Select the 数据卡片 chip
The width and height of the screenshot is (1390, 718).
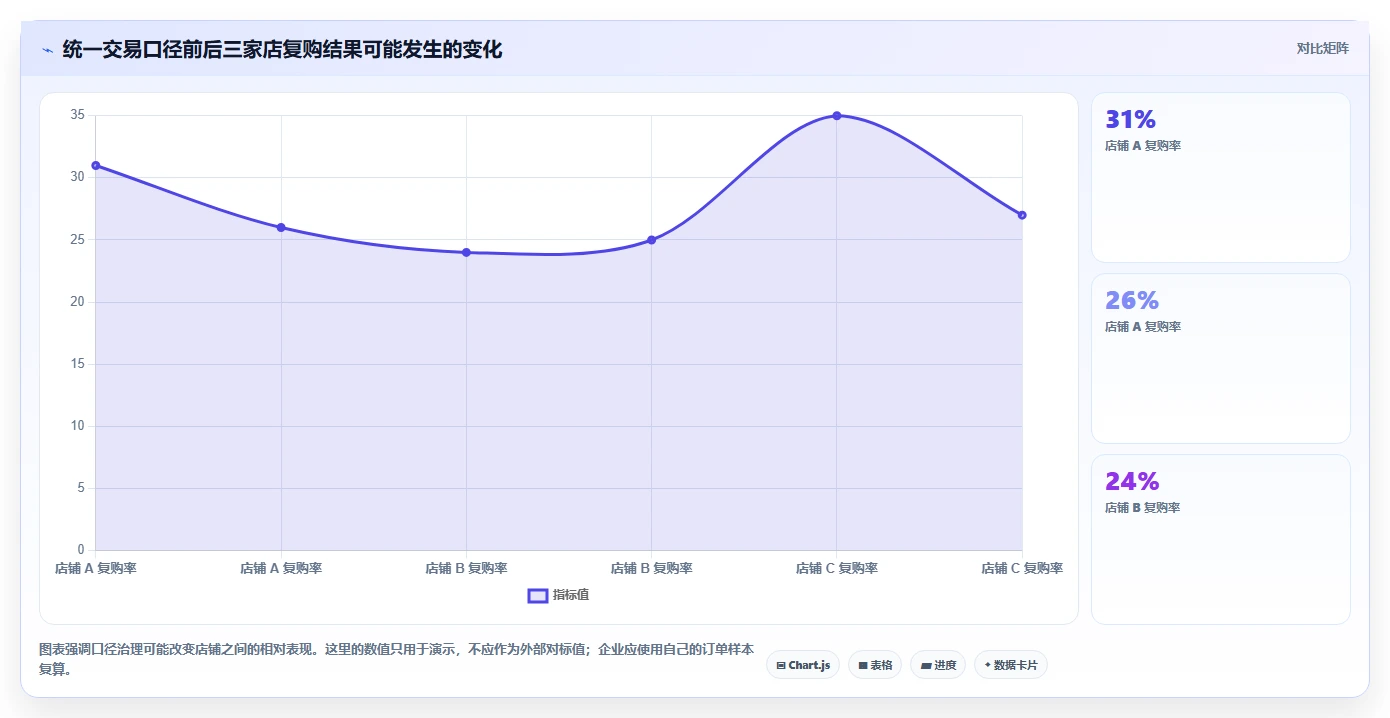1011,665
